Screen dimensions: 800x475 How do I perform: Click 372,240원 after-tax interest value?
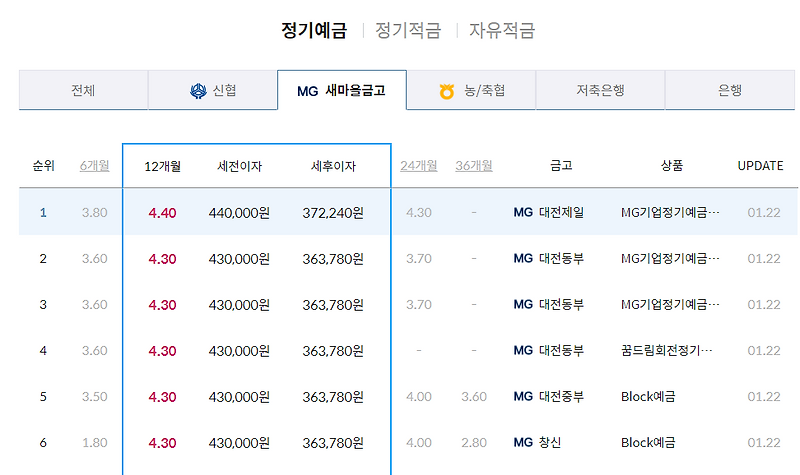click(x=333, y=213)
